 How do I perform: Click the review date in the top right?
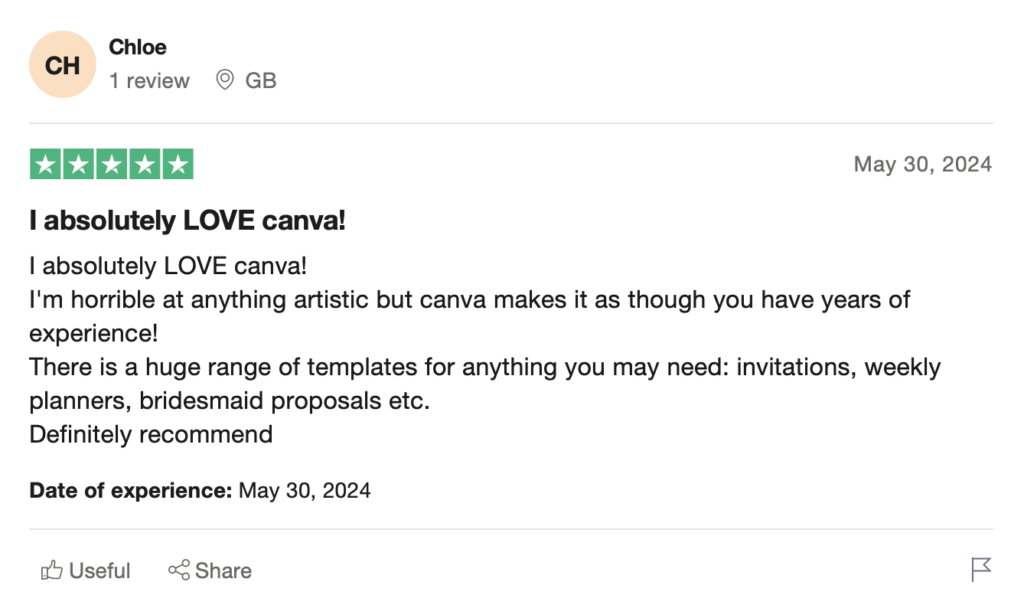(x=922, y=164)
